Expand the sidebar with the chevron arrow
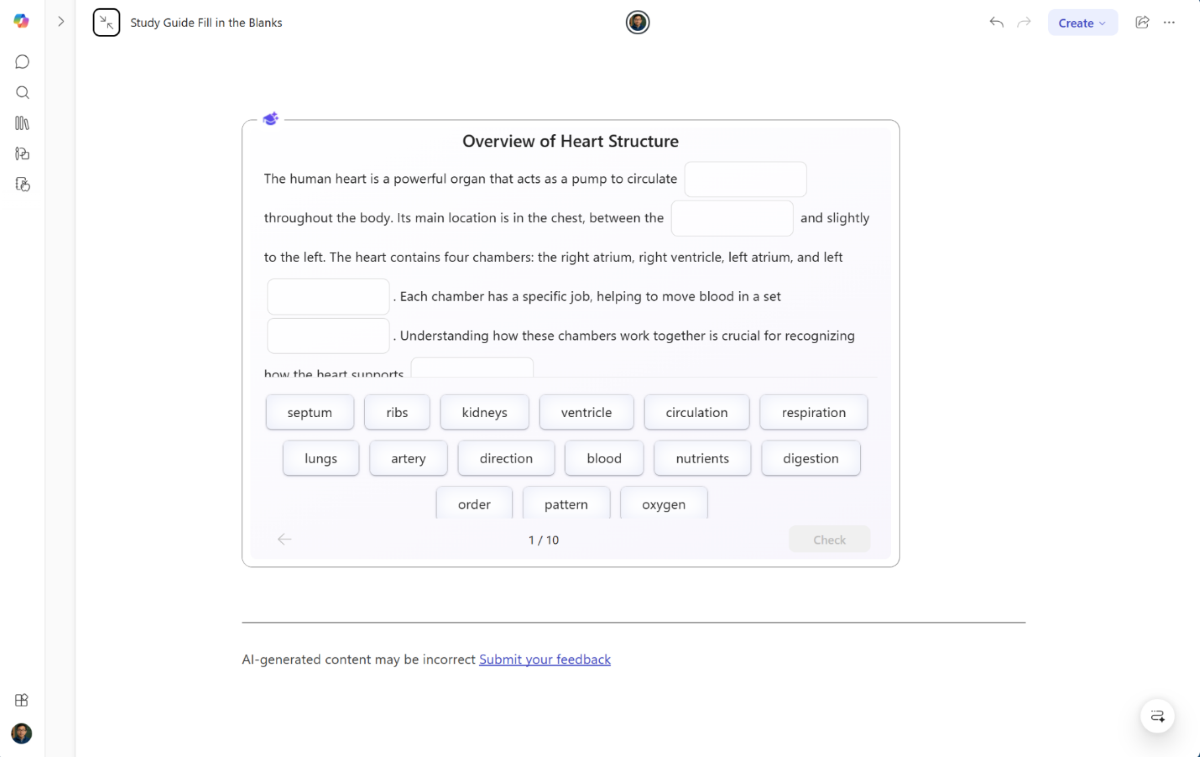 click(x=61, y=21)
